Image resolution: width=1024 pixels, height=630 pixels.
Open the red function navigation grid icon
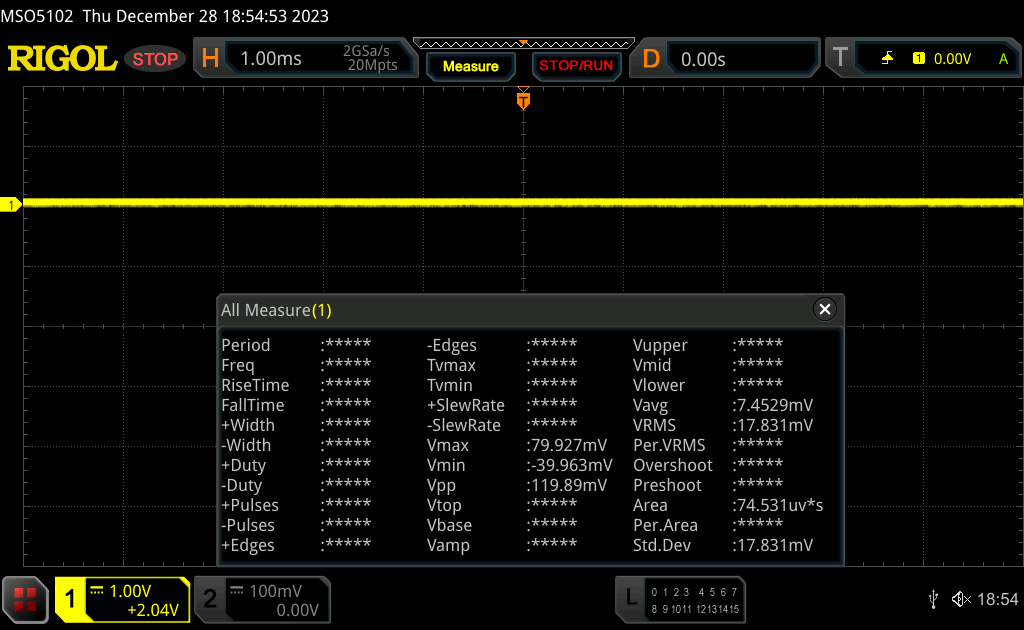[x=25, y=599]
